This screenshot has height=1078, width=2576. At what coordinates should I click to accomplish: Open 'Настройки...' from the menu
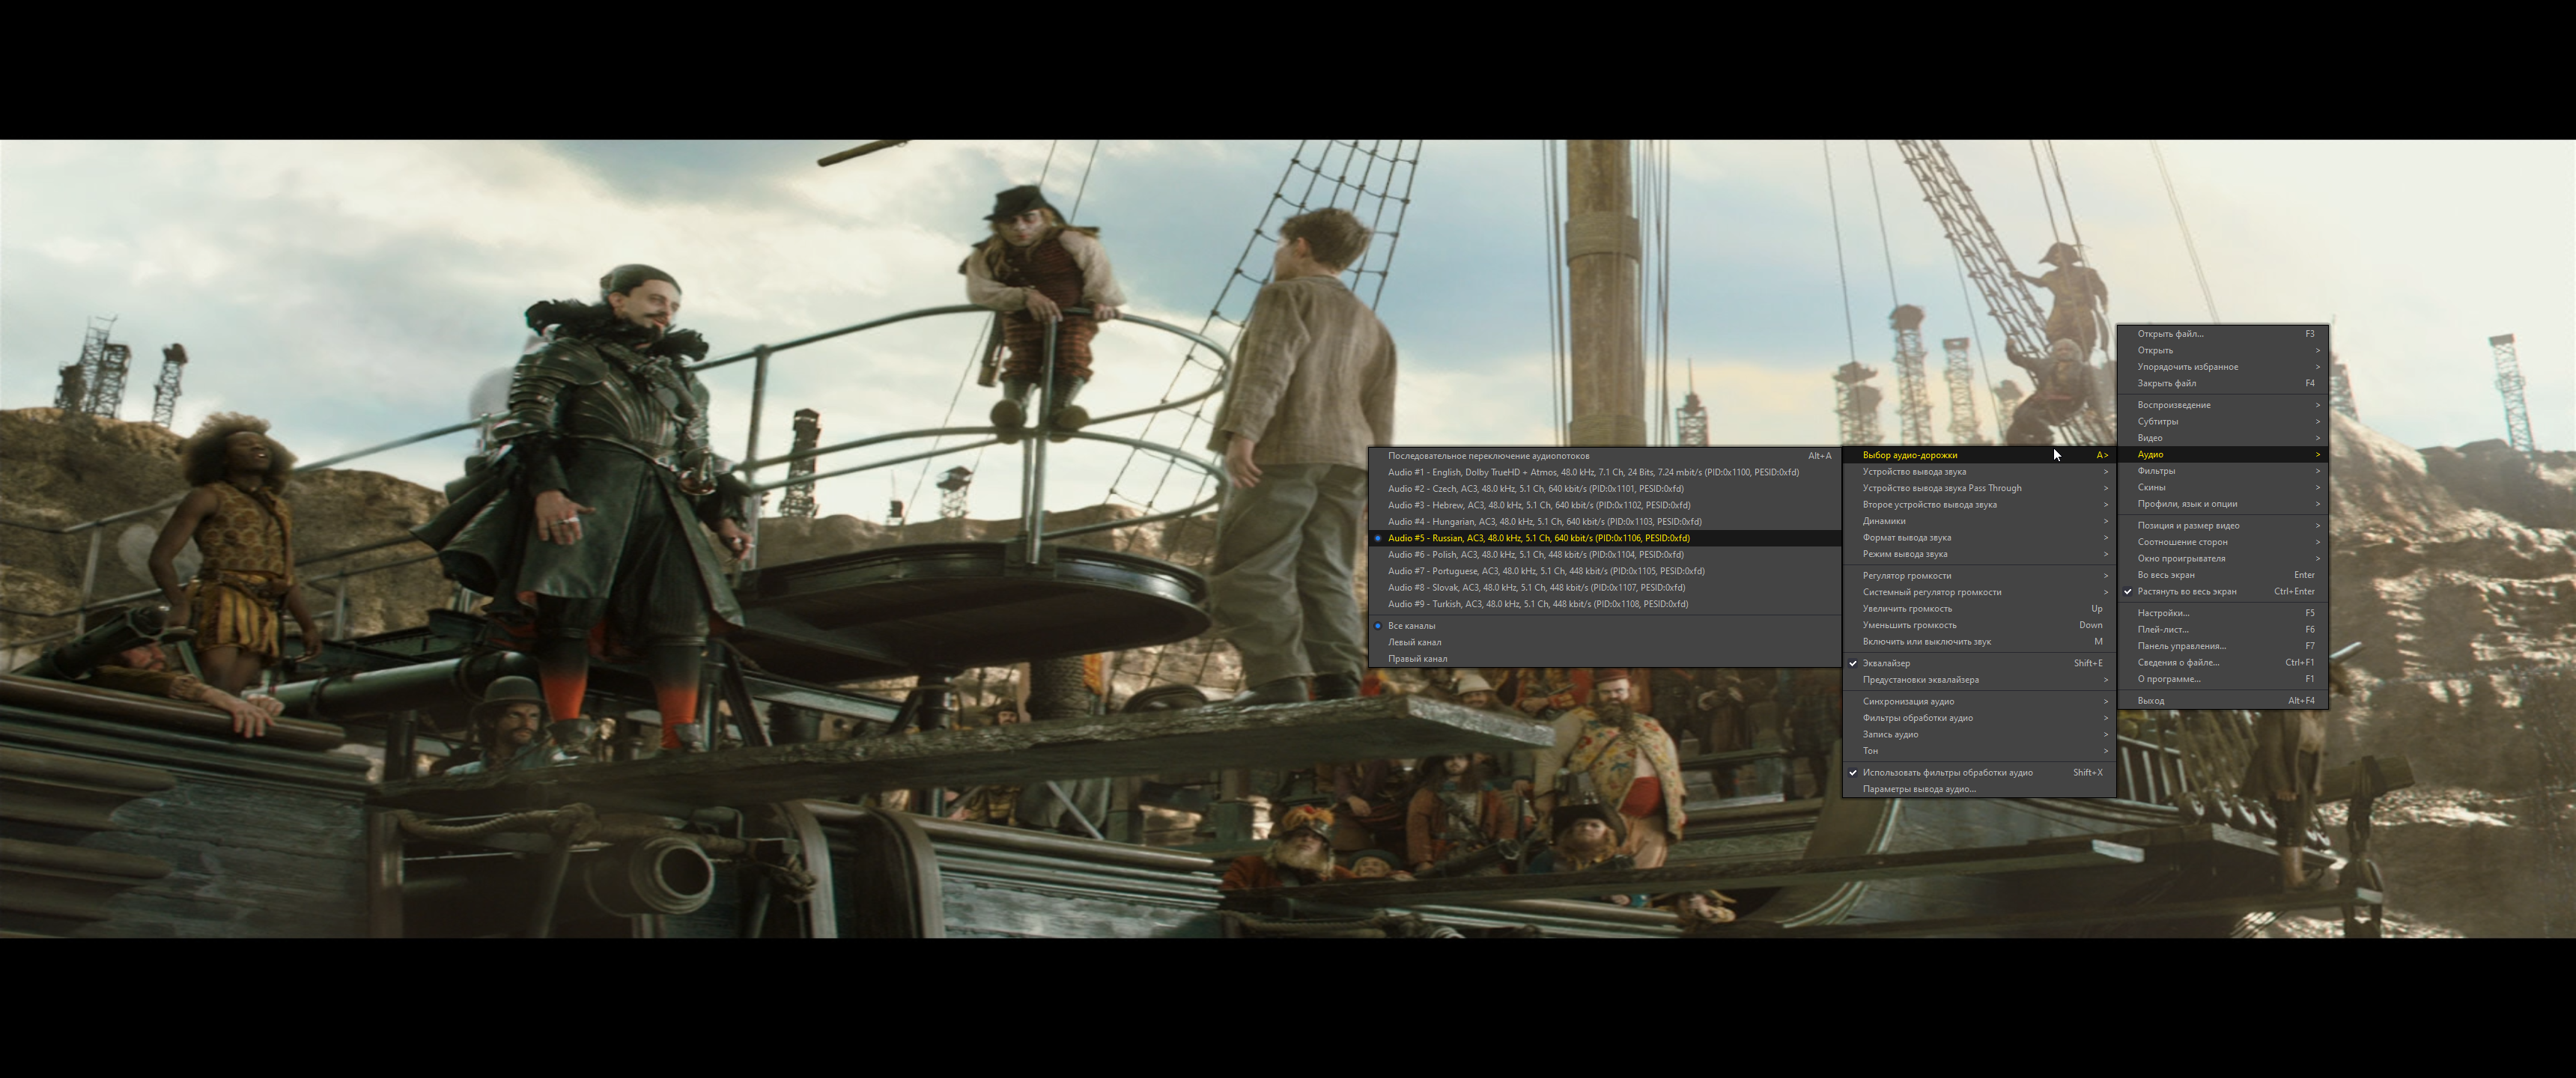point(2222,613)
